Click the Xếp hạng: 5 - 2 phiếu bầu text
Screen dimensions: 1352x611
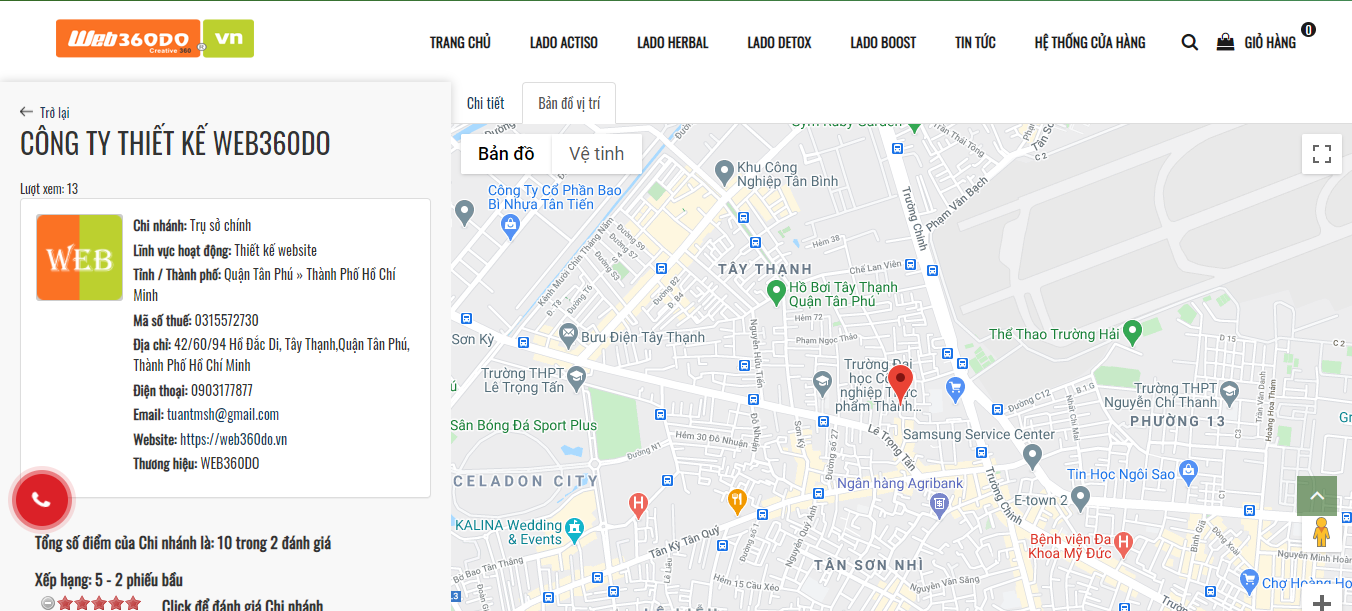(x=109, y=580)
